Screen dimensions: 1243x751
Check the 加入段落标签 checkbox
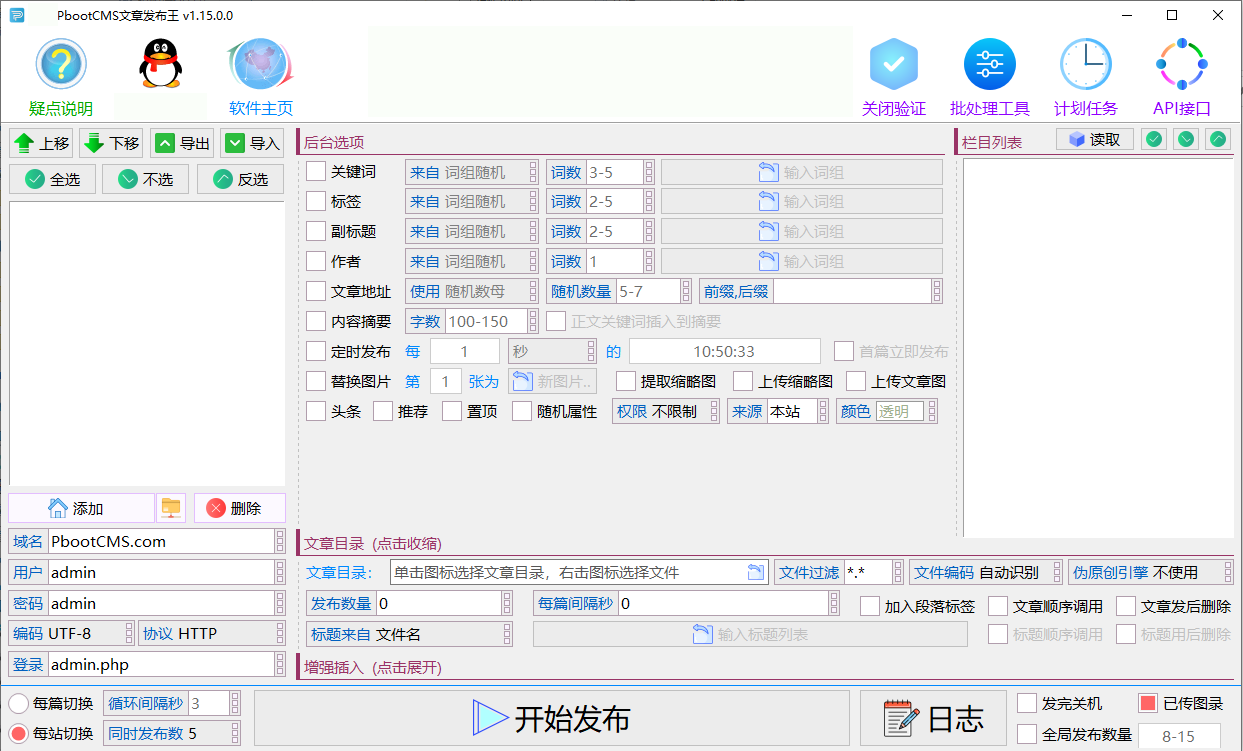[870, 606]
